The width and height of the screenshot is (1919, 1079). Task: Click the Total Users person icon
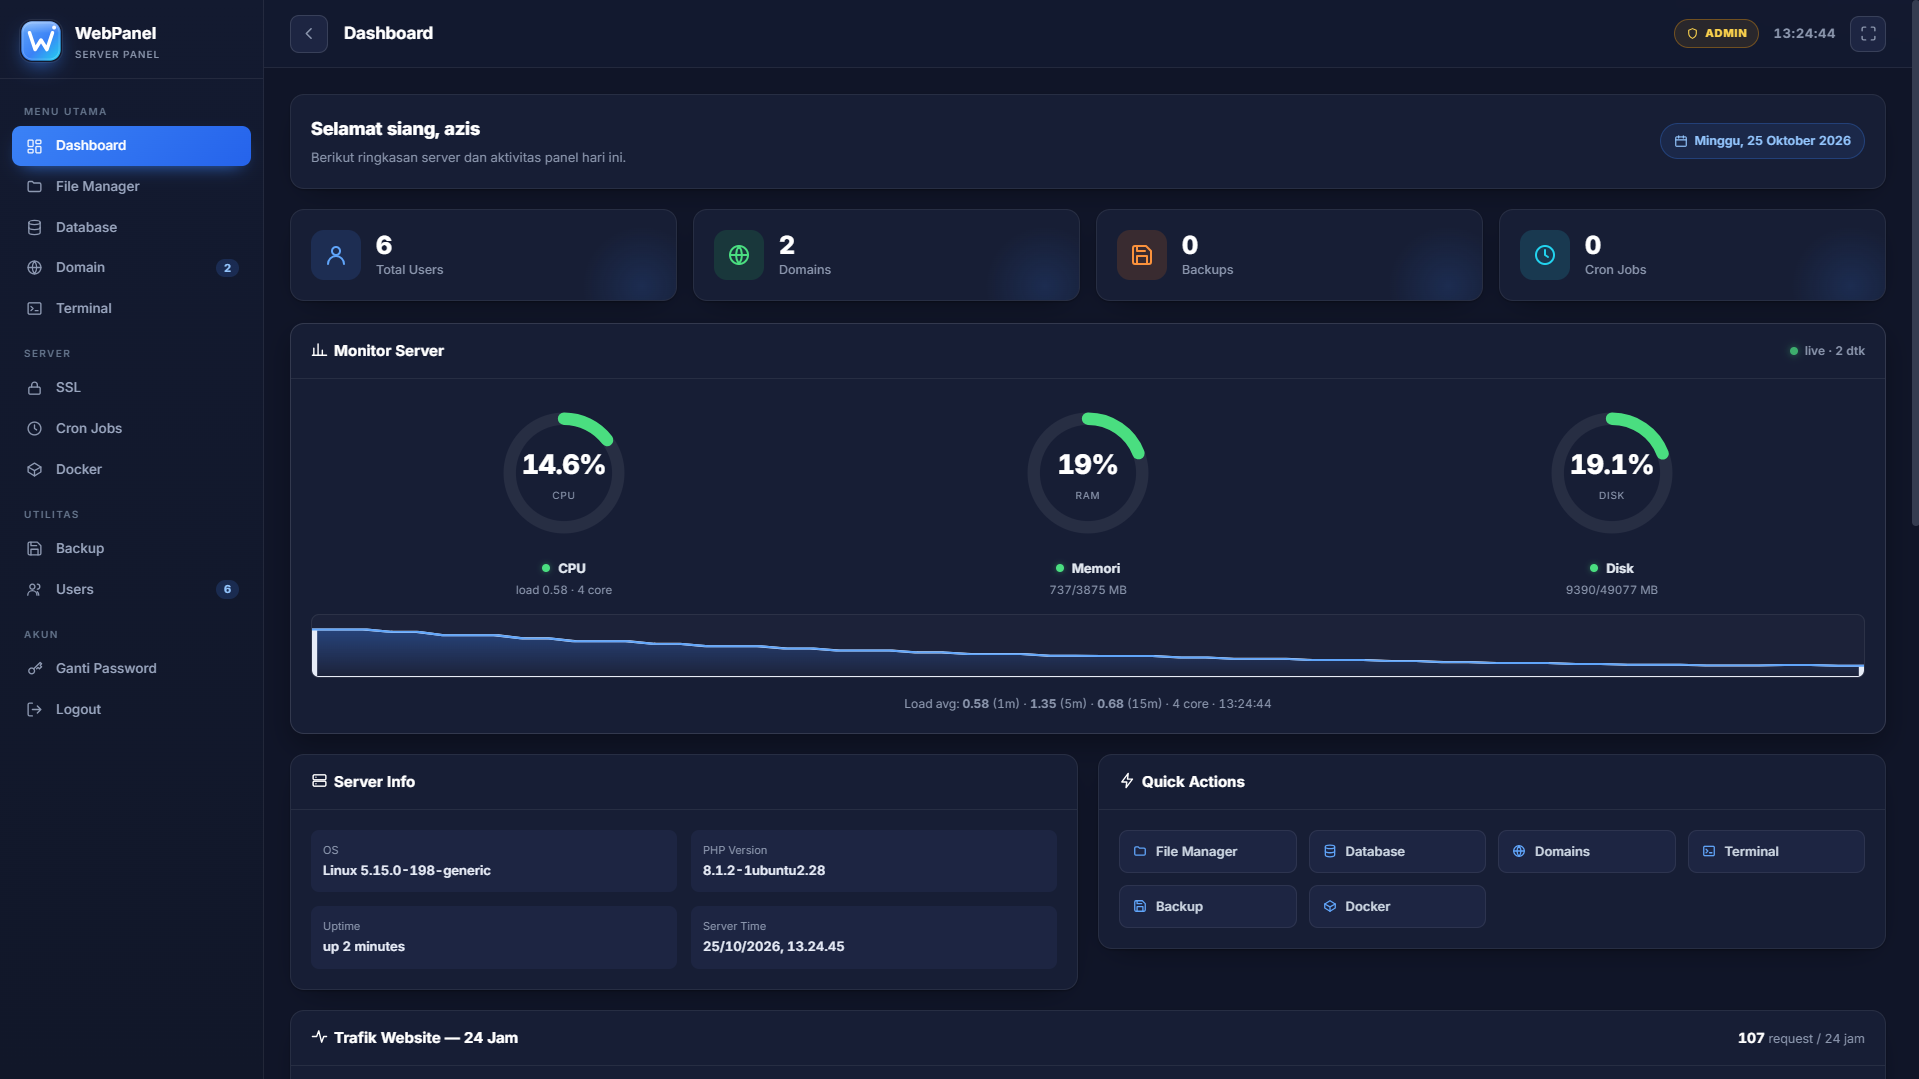pos(336,255)
